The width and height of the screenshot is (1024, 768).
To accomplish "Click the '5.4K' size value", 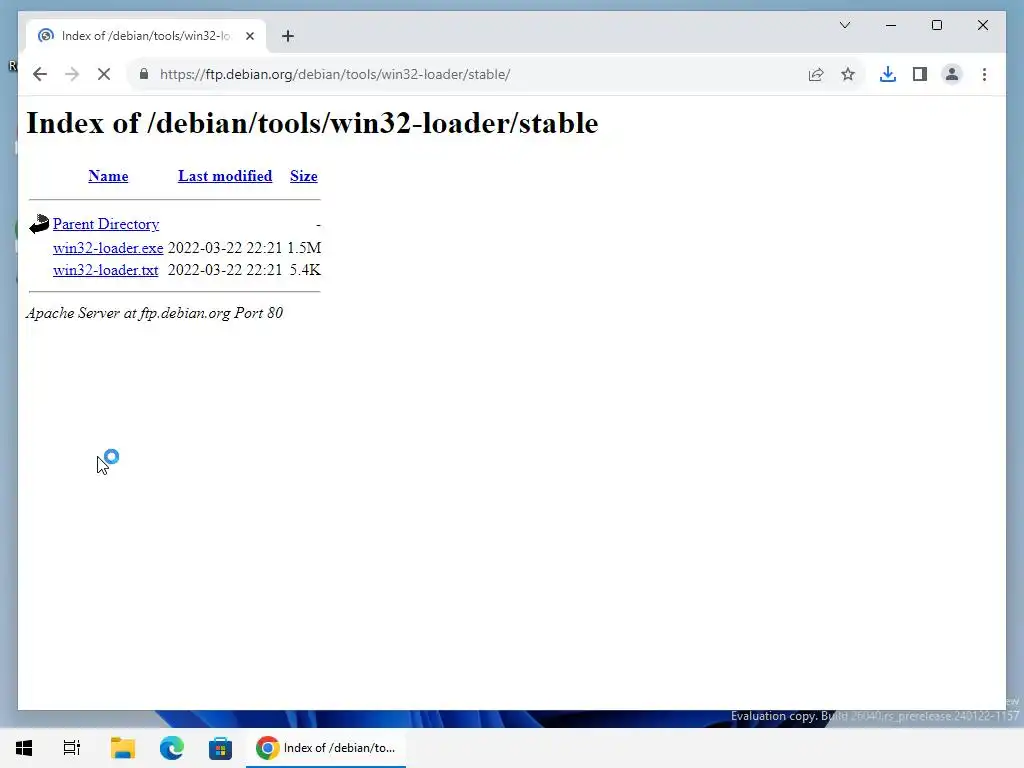I will (305, 270).
